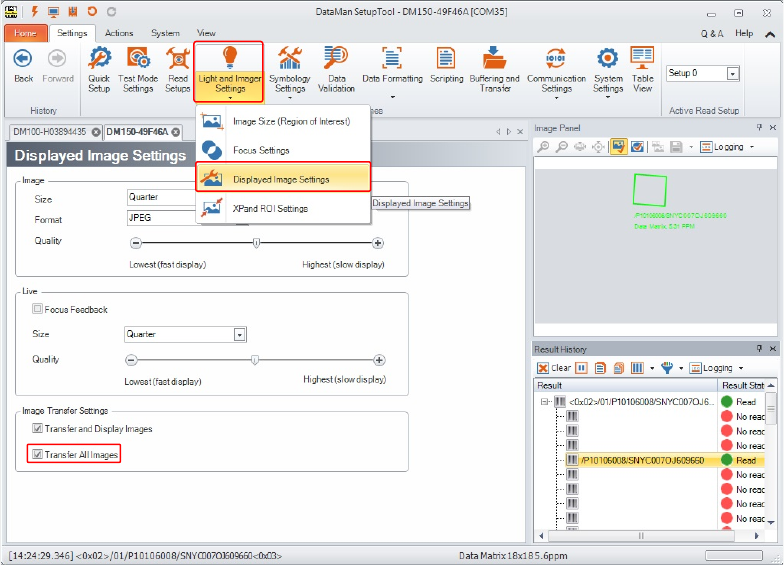This screenshot has width=784, height=565.
Task: Open the Image Panel save dropdown arrow
Action: point(691,147)
